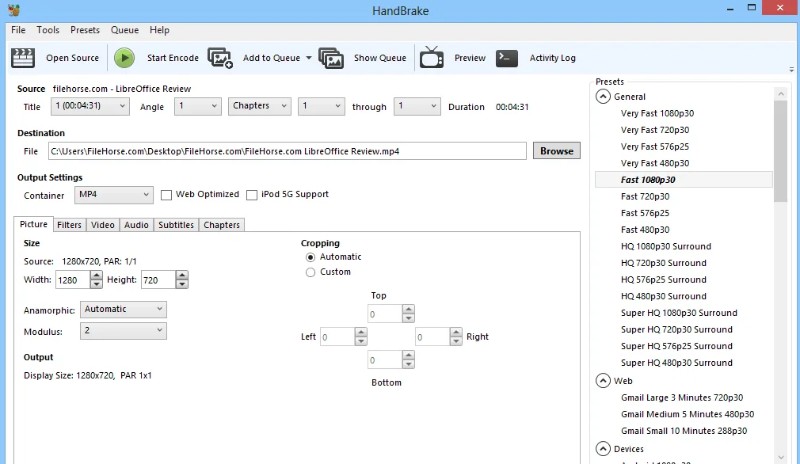Collapse the Web presets group chevron
This screenshot has height=464, width=800.
click(603, 380)
